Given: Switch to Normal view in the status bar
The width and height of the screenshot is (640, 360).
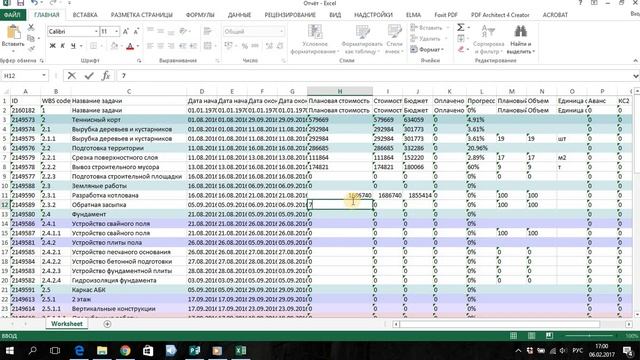Looking at the screenshot, I should click(513, 336).
